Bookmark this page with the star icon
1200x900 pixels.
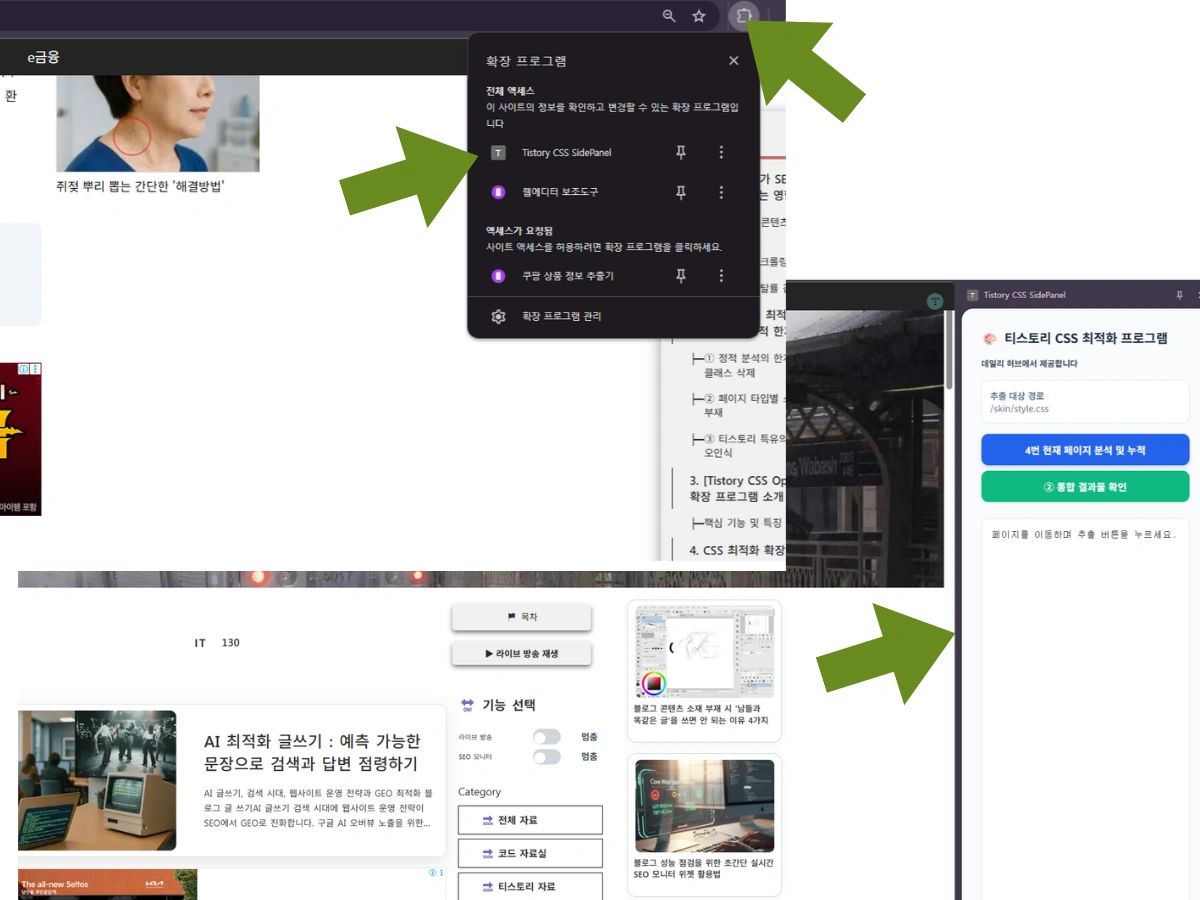pos(699,16)
